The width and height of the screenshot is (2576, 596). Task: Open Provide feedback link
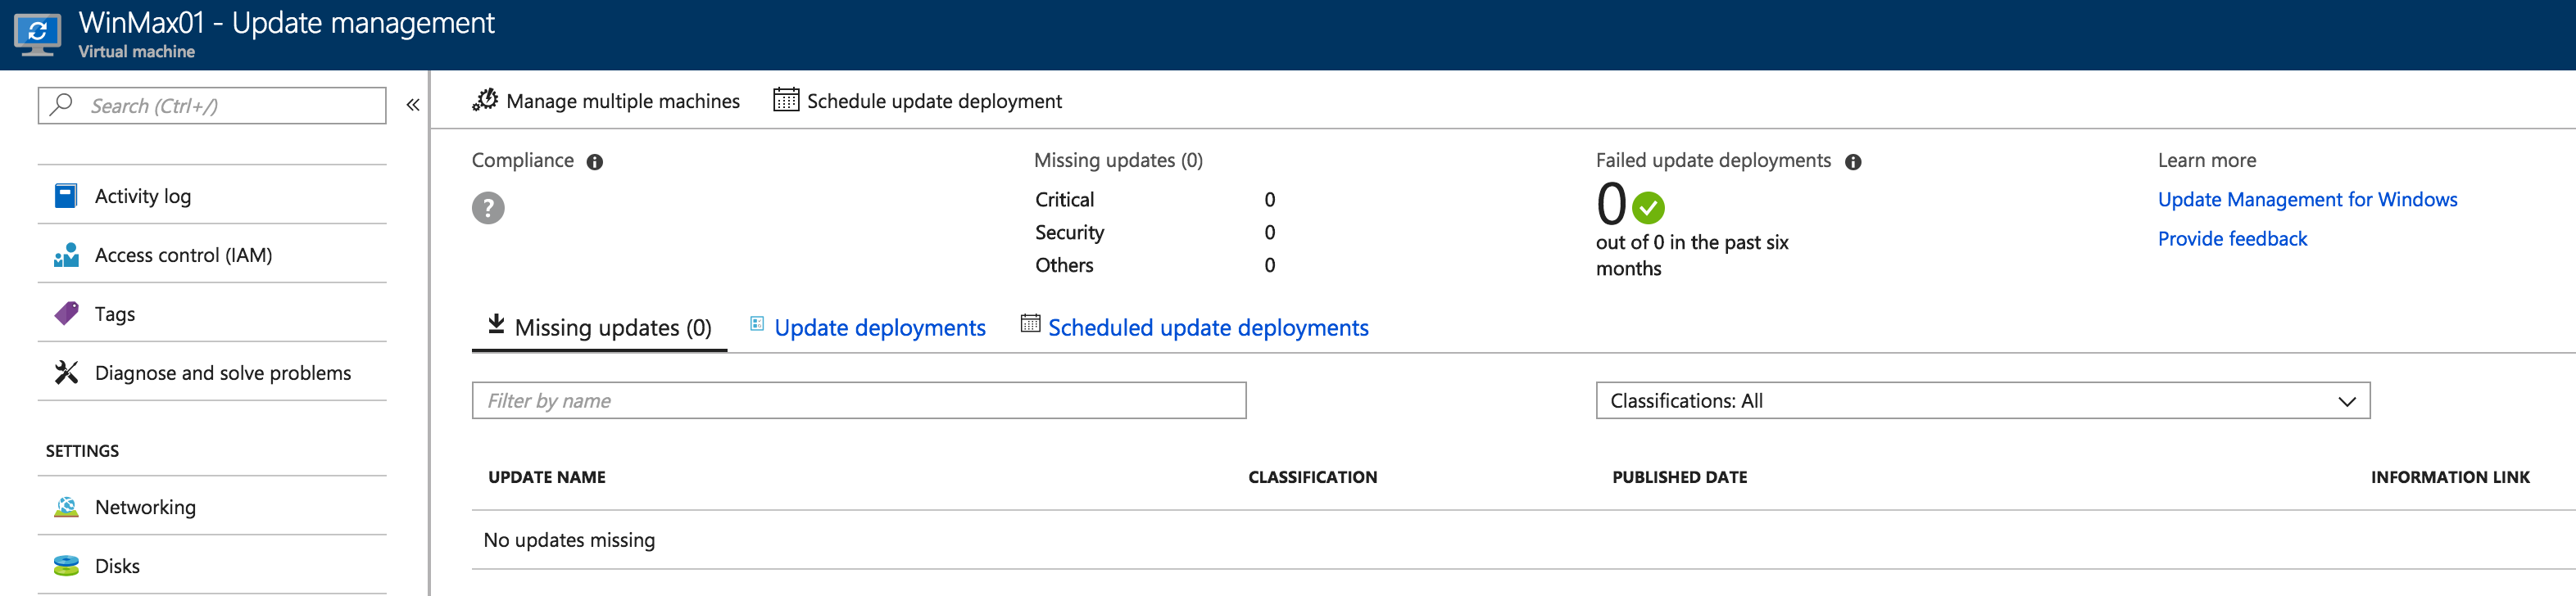2232,239
